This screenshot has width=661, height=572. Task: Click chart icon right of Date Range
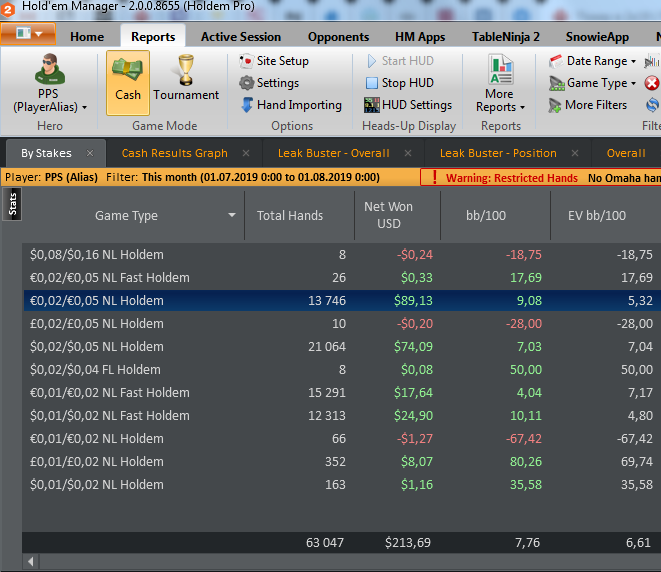652,62
